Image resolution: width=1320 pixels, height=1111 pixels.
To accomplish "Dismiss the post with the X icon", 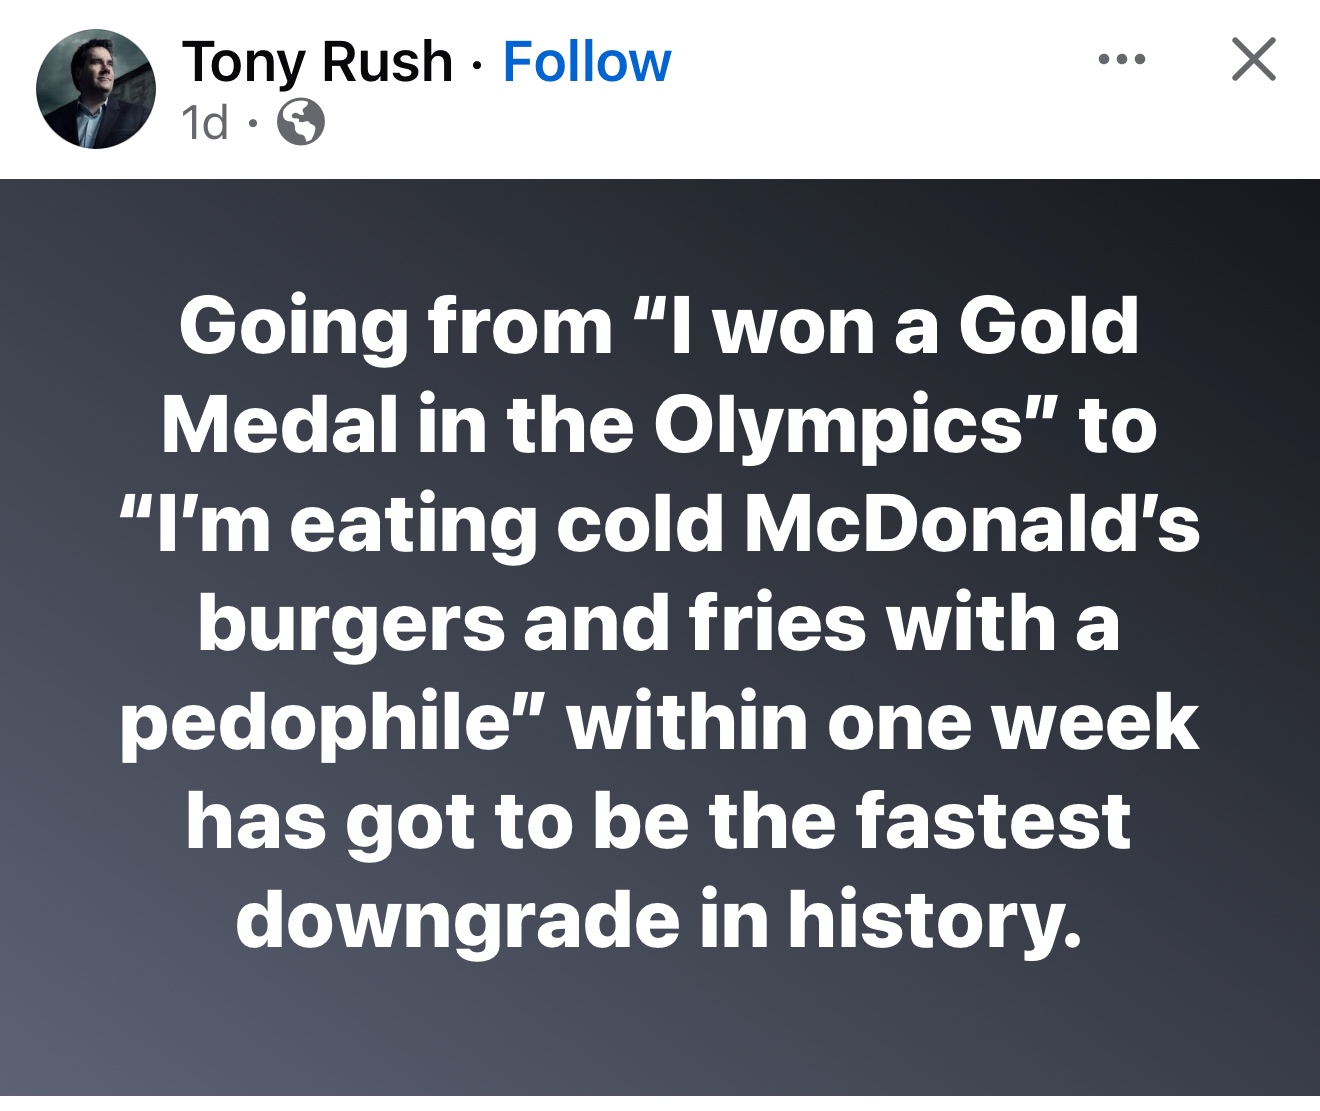I will pyautogui.click(x=1253, y=60).
